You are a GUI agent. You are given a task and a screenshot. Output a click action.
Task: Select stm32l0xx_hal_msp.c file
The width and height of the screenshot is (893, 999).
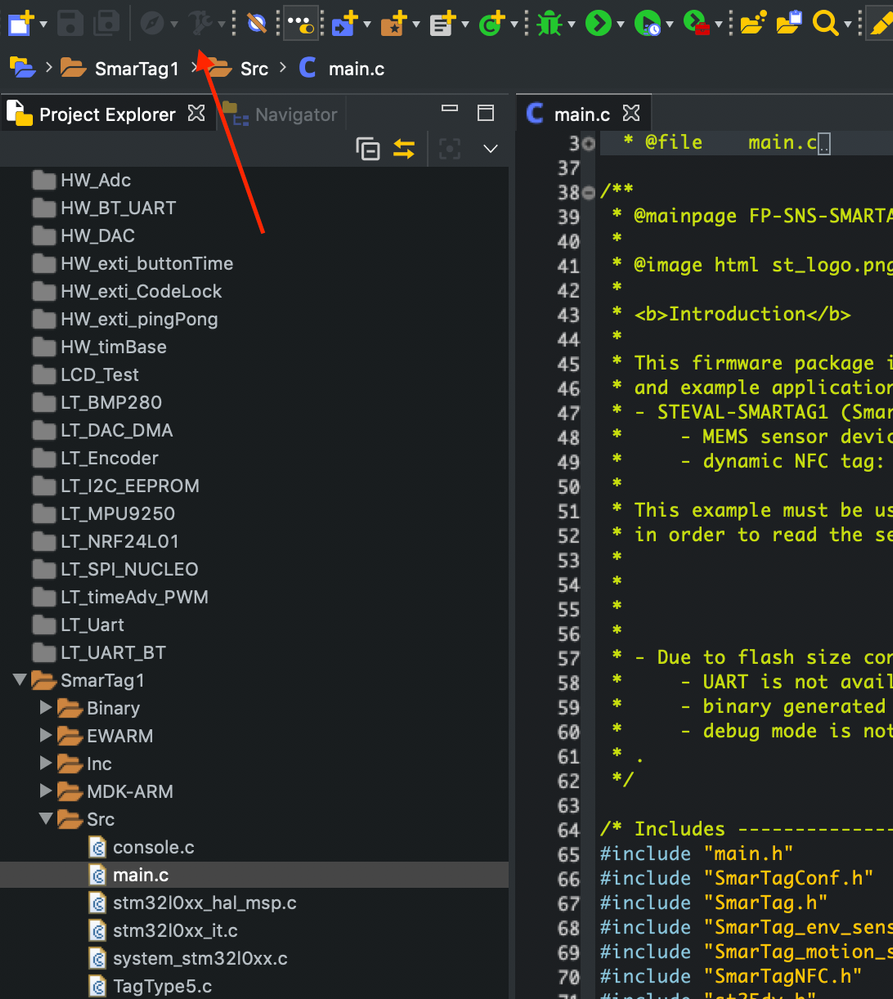pos(204,903)
